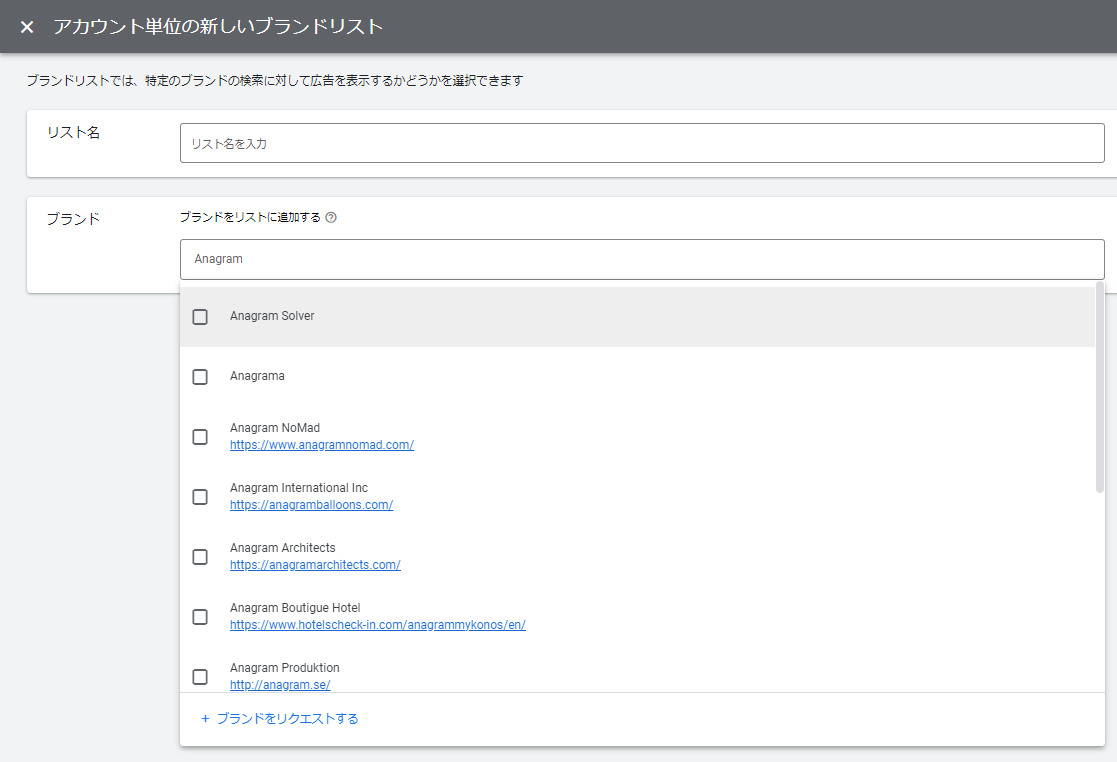The height and width of the screenshot is (762, 1117).
Task: Close the new brand list dialog
Action: [x=27, y=27]
